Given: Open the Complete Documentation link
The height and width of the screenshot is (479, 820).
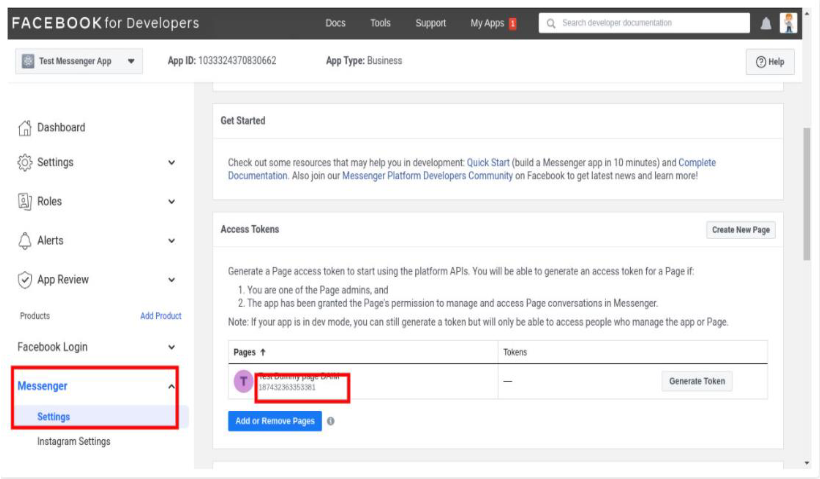Looking at the screenshot, I should pyautogui.click(x=697, y=163).
